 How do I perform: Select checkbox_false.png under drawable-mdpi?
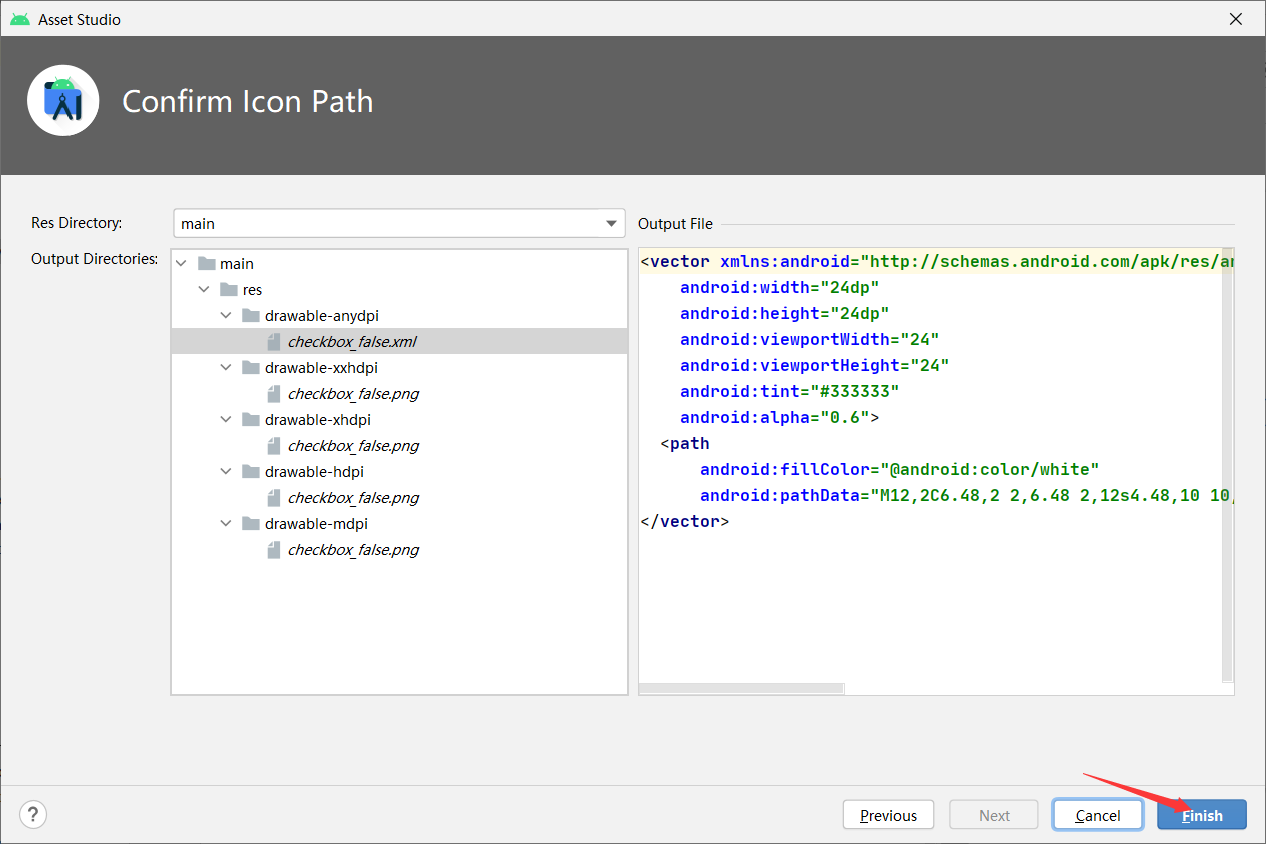tap(352, 550)
